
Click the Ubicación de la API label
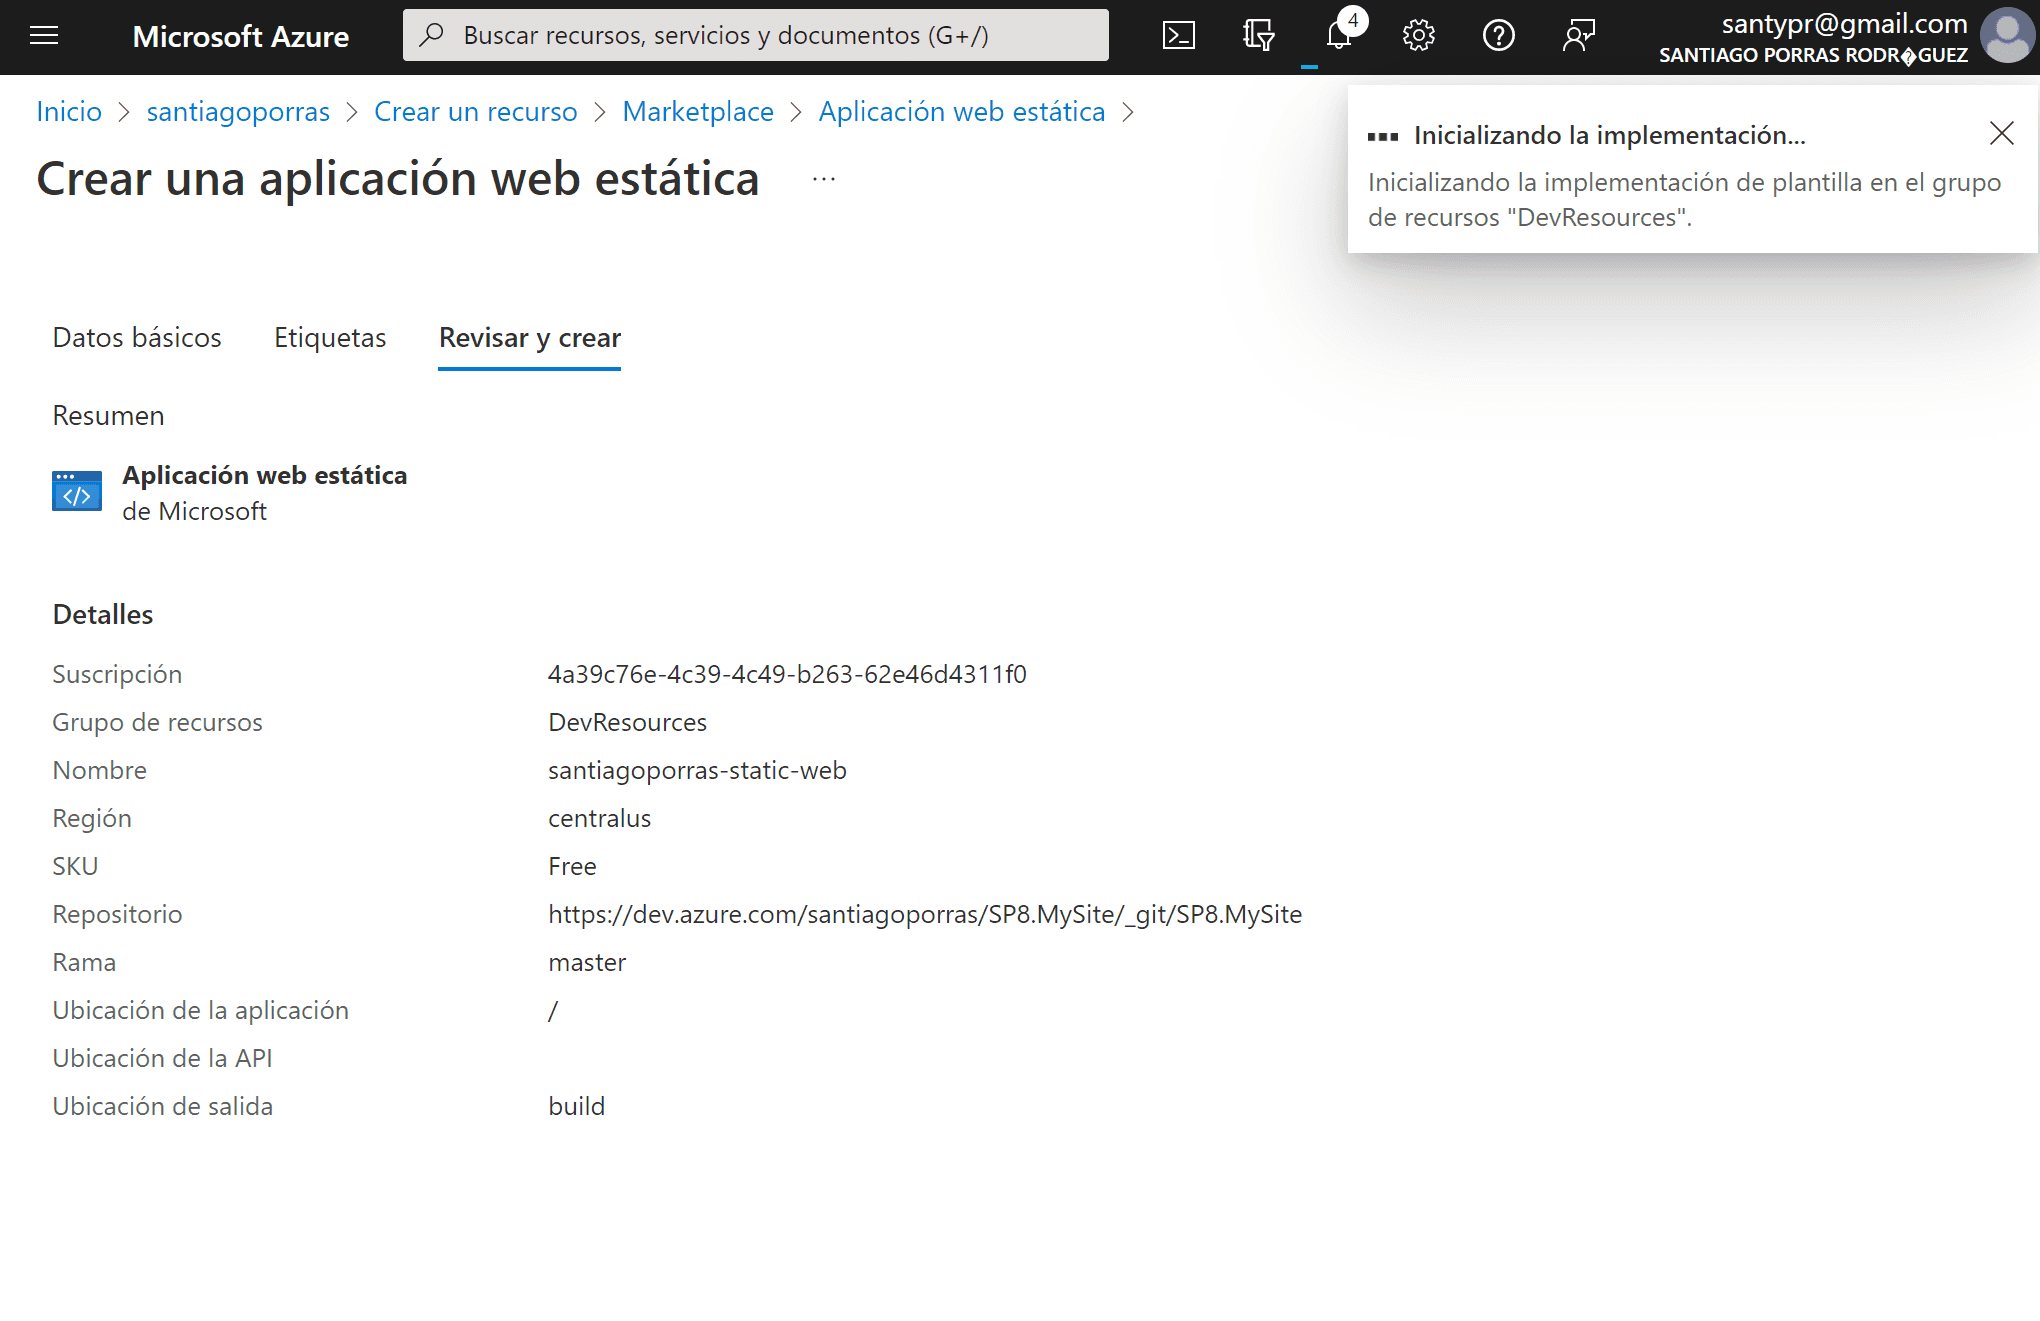(x=162, y=1058)
